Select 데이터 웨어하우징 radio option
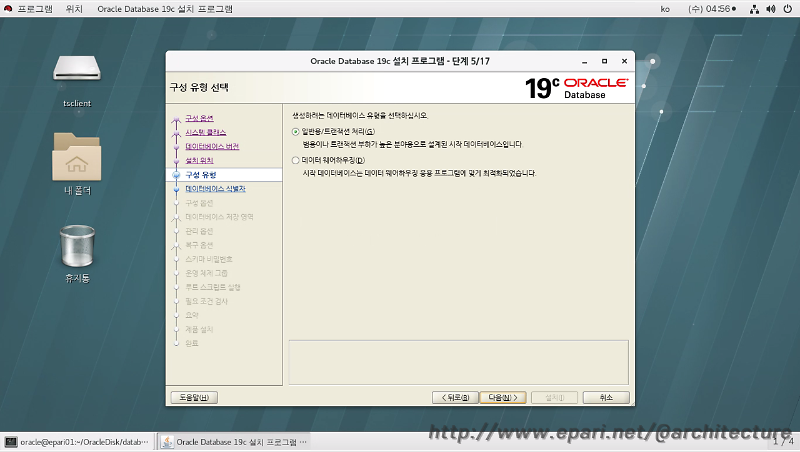 tap(295, 160)
